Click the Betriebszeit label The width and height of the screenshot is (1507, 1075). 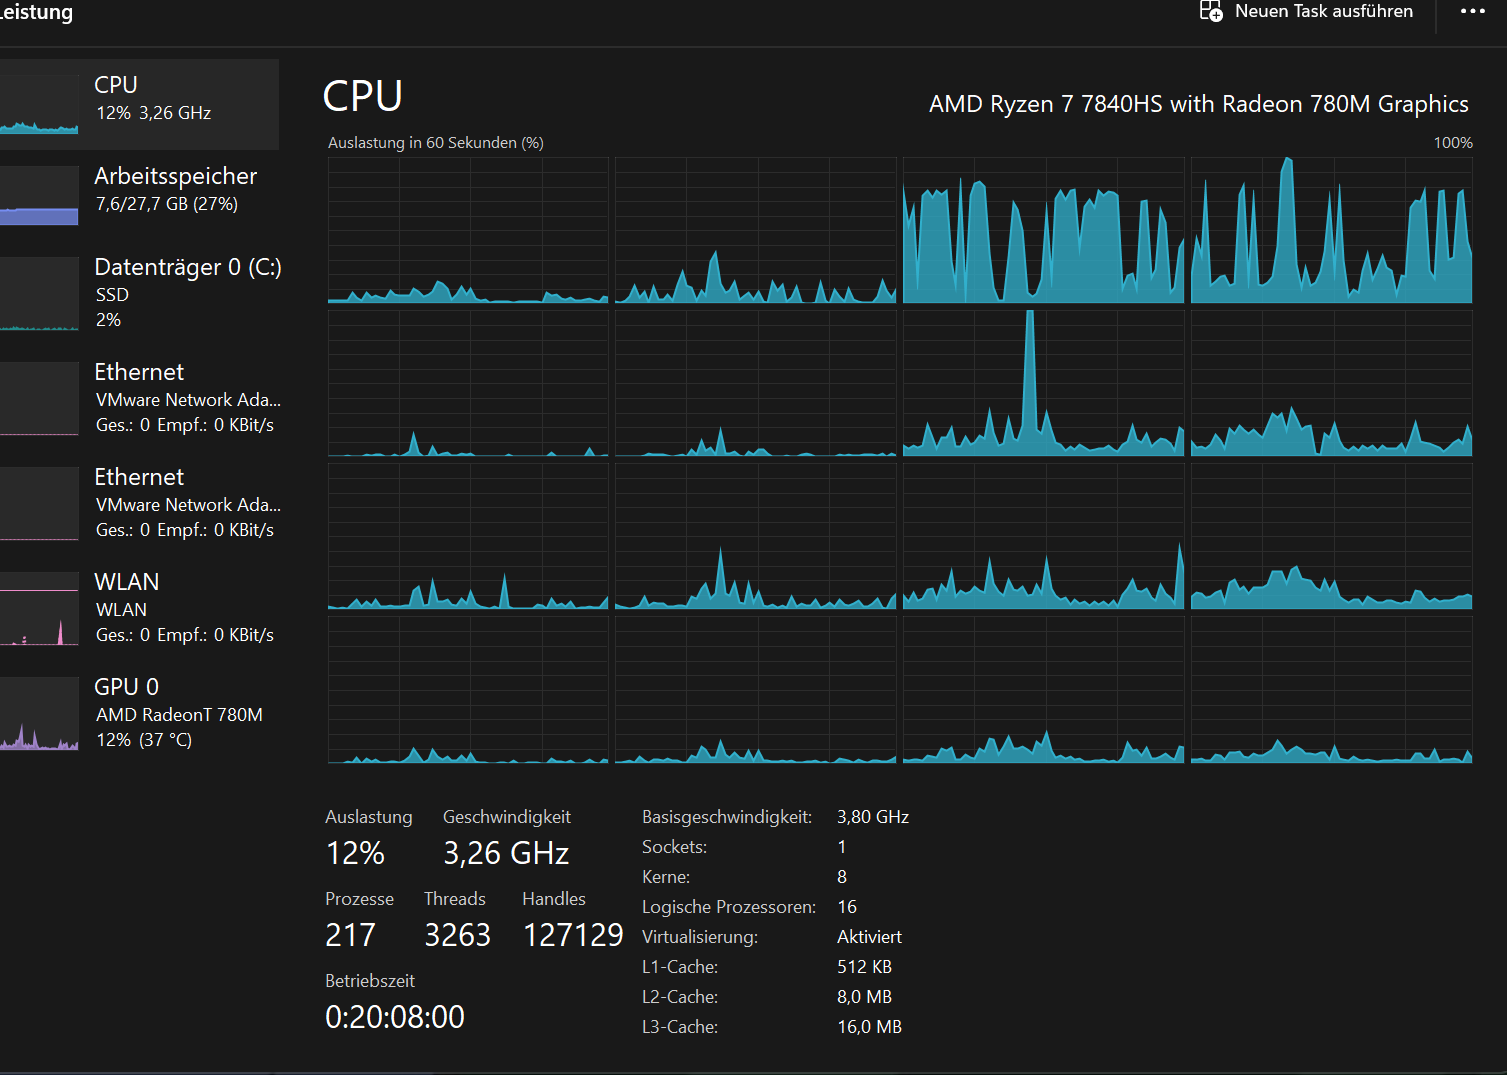pyautogui.click(x=370, y=981)
